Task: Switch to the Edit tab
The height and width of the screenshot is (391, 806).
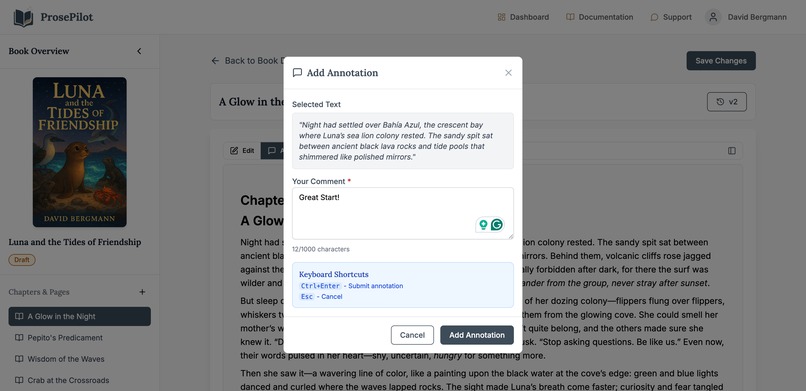Action: 242,151
